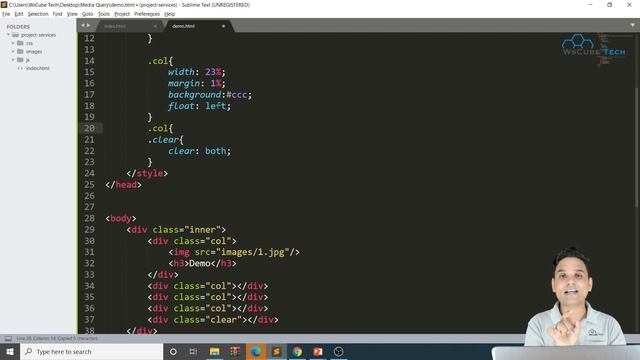Screen dimensions: 640x360
Task: Open Task View from the taskbar
Action: click(193, 352)
